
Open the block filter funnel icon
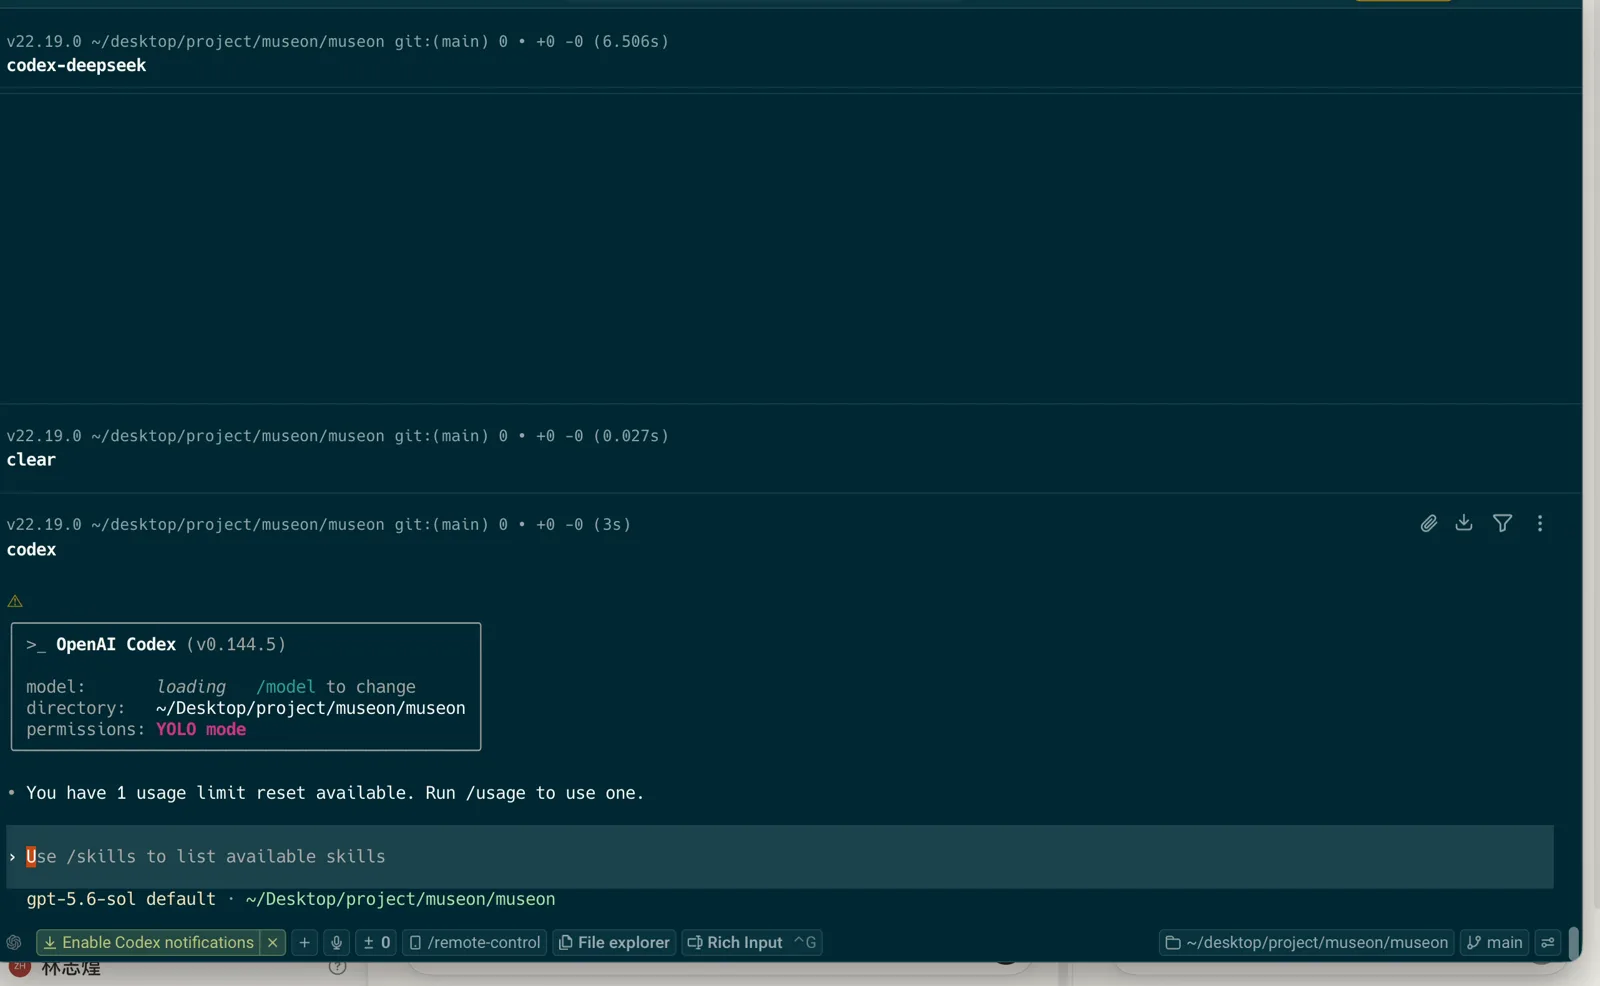pos(1502,523)
